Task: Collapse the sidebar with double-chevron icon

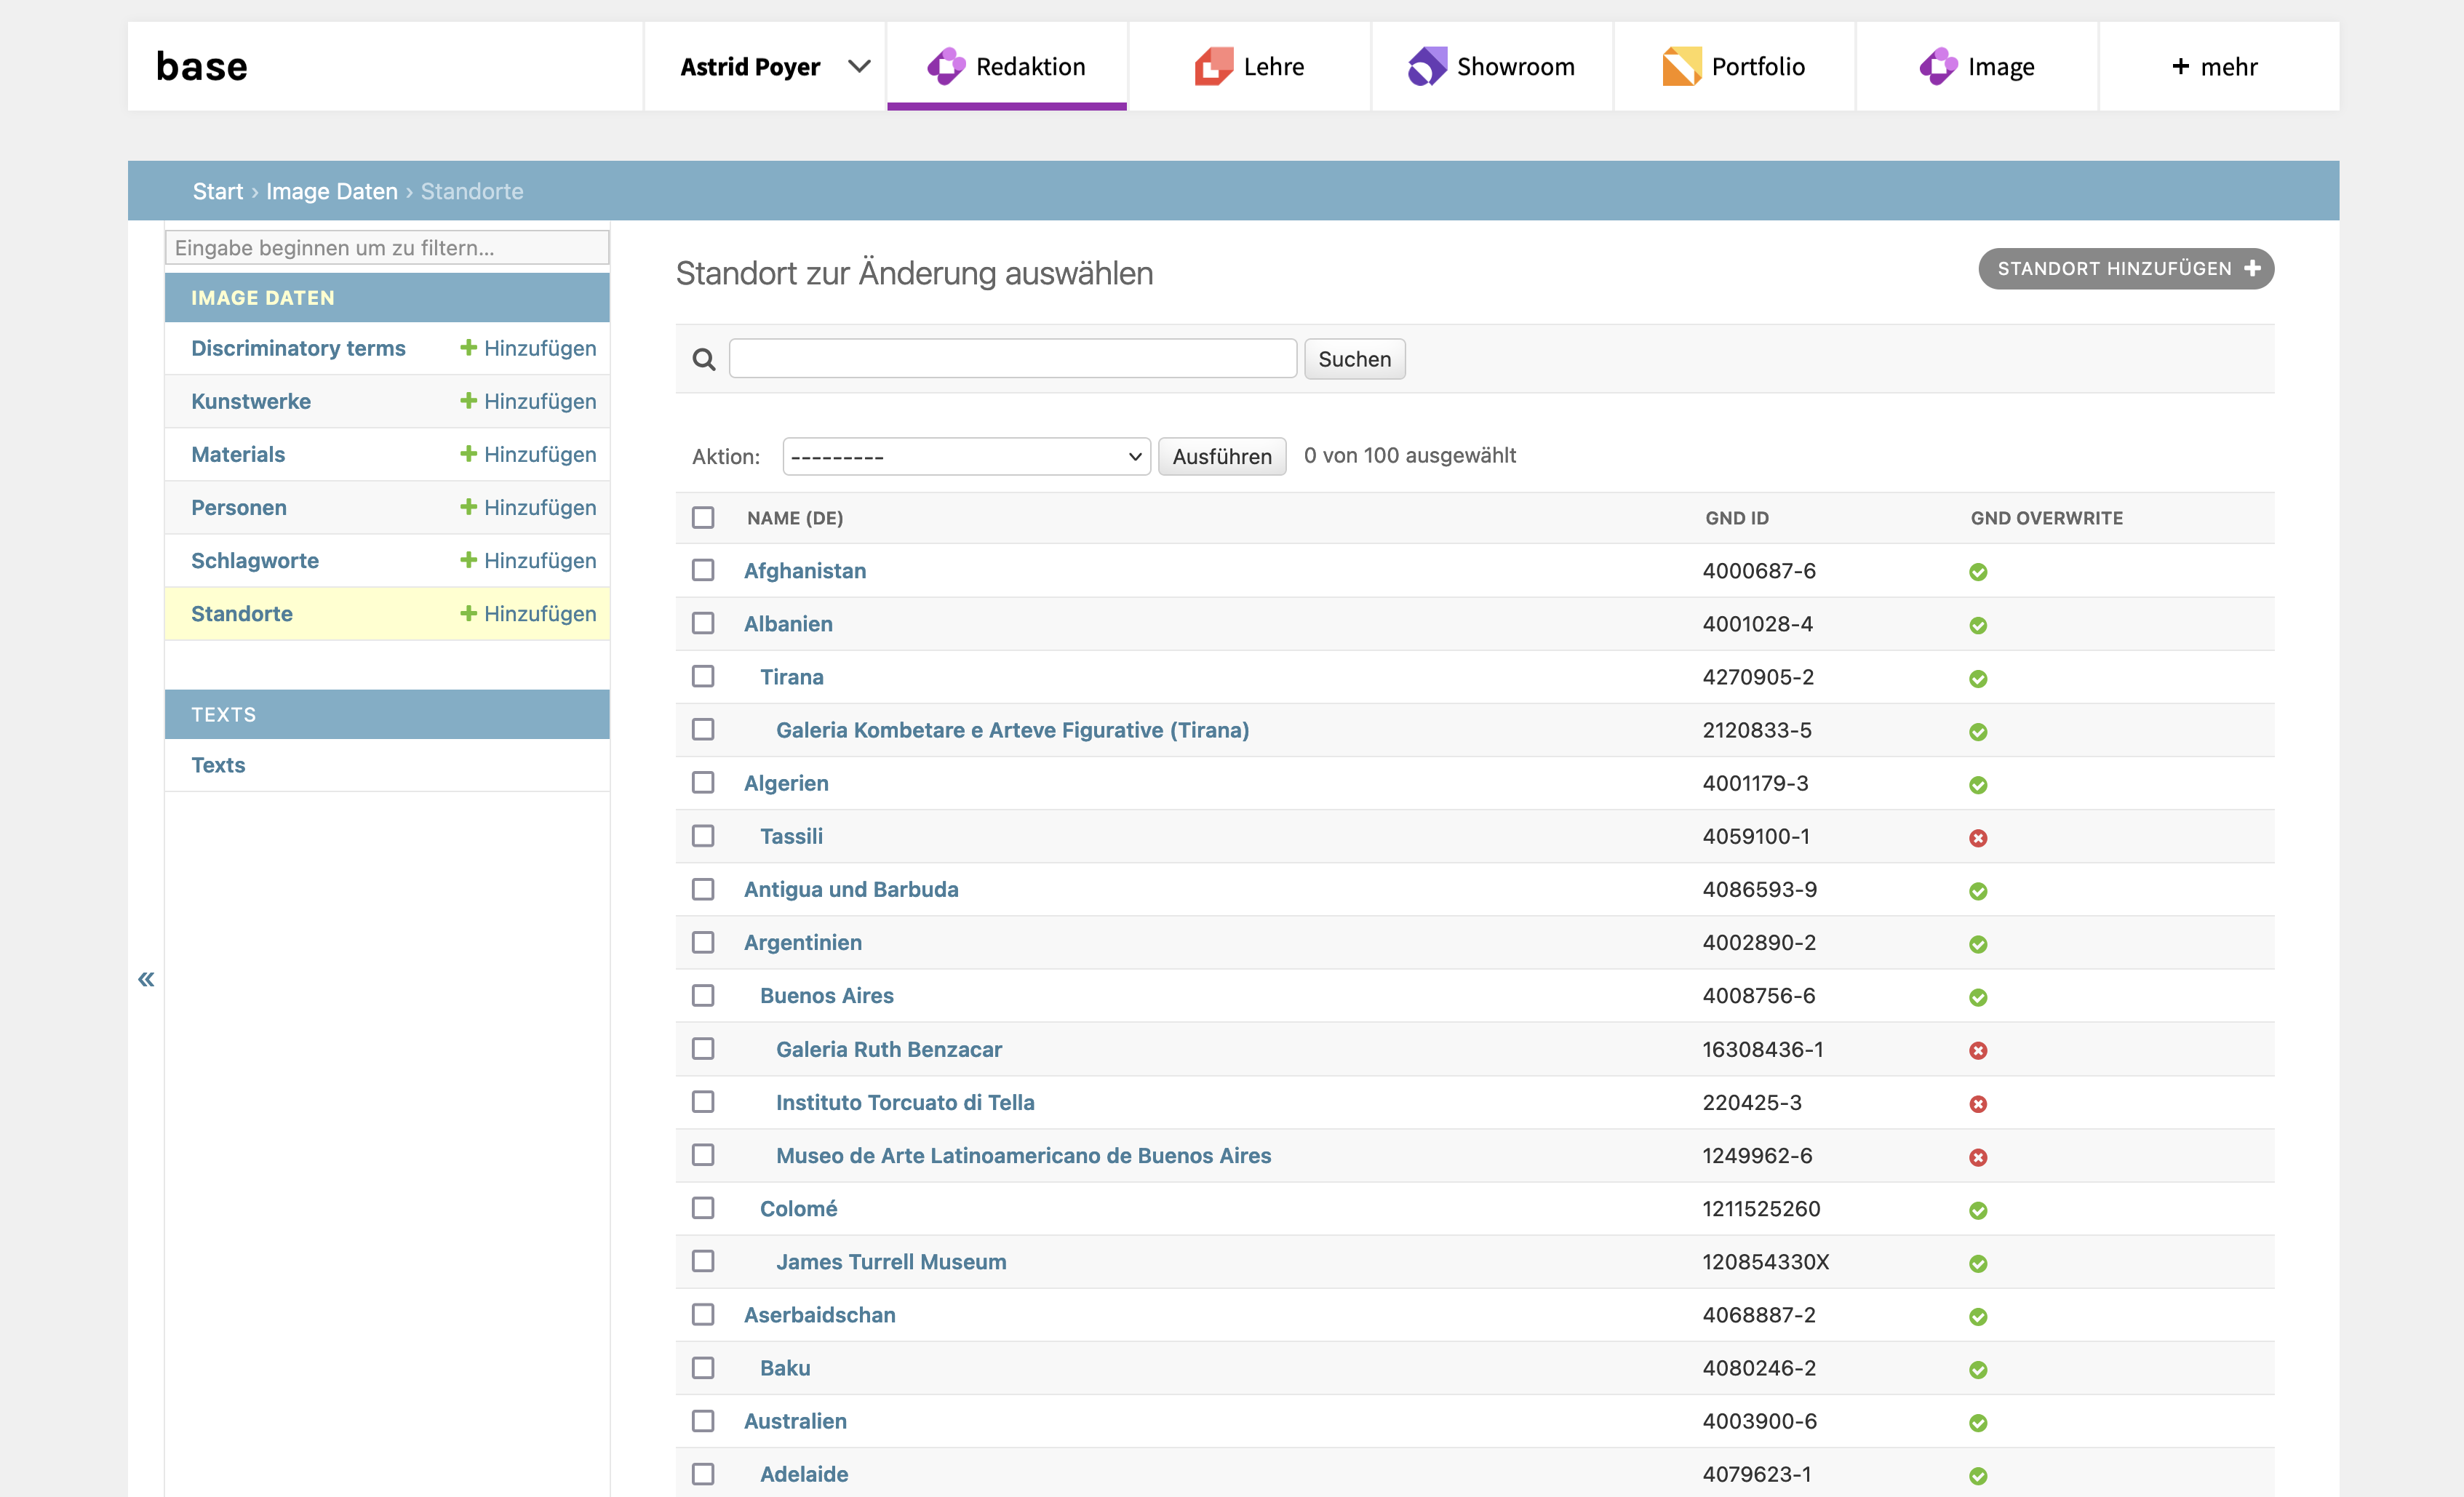Action: click(146, 979)
